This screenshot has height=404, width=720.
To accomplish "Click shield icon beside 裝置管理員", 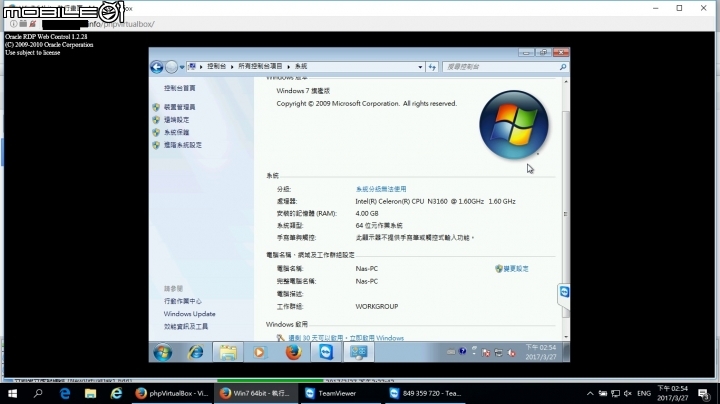I will pyautogui.click(x=156, y=107).
